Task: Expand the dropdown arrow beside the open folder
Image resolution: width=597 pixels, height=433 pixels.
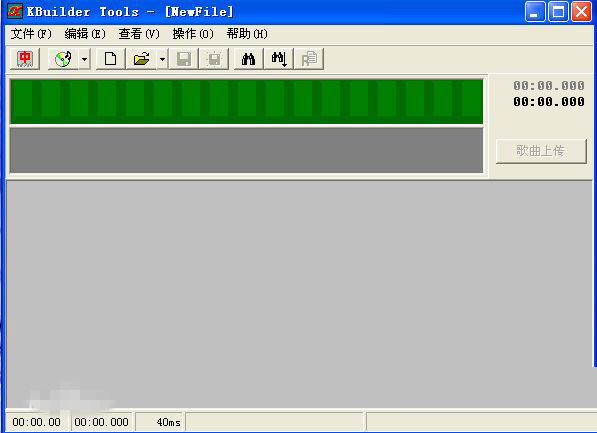Action: tap(162, 59)
